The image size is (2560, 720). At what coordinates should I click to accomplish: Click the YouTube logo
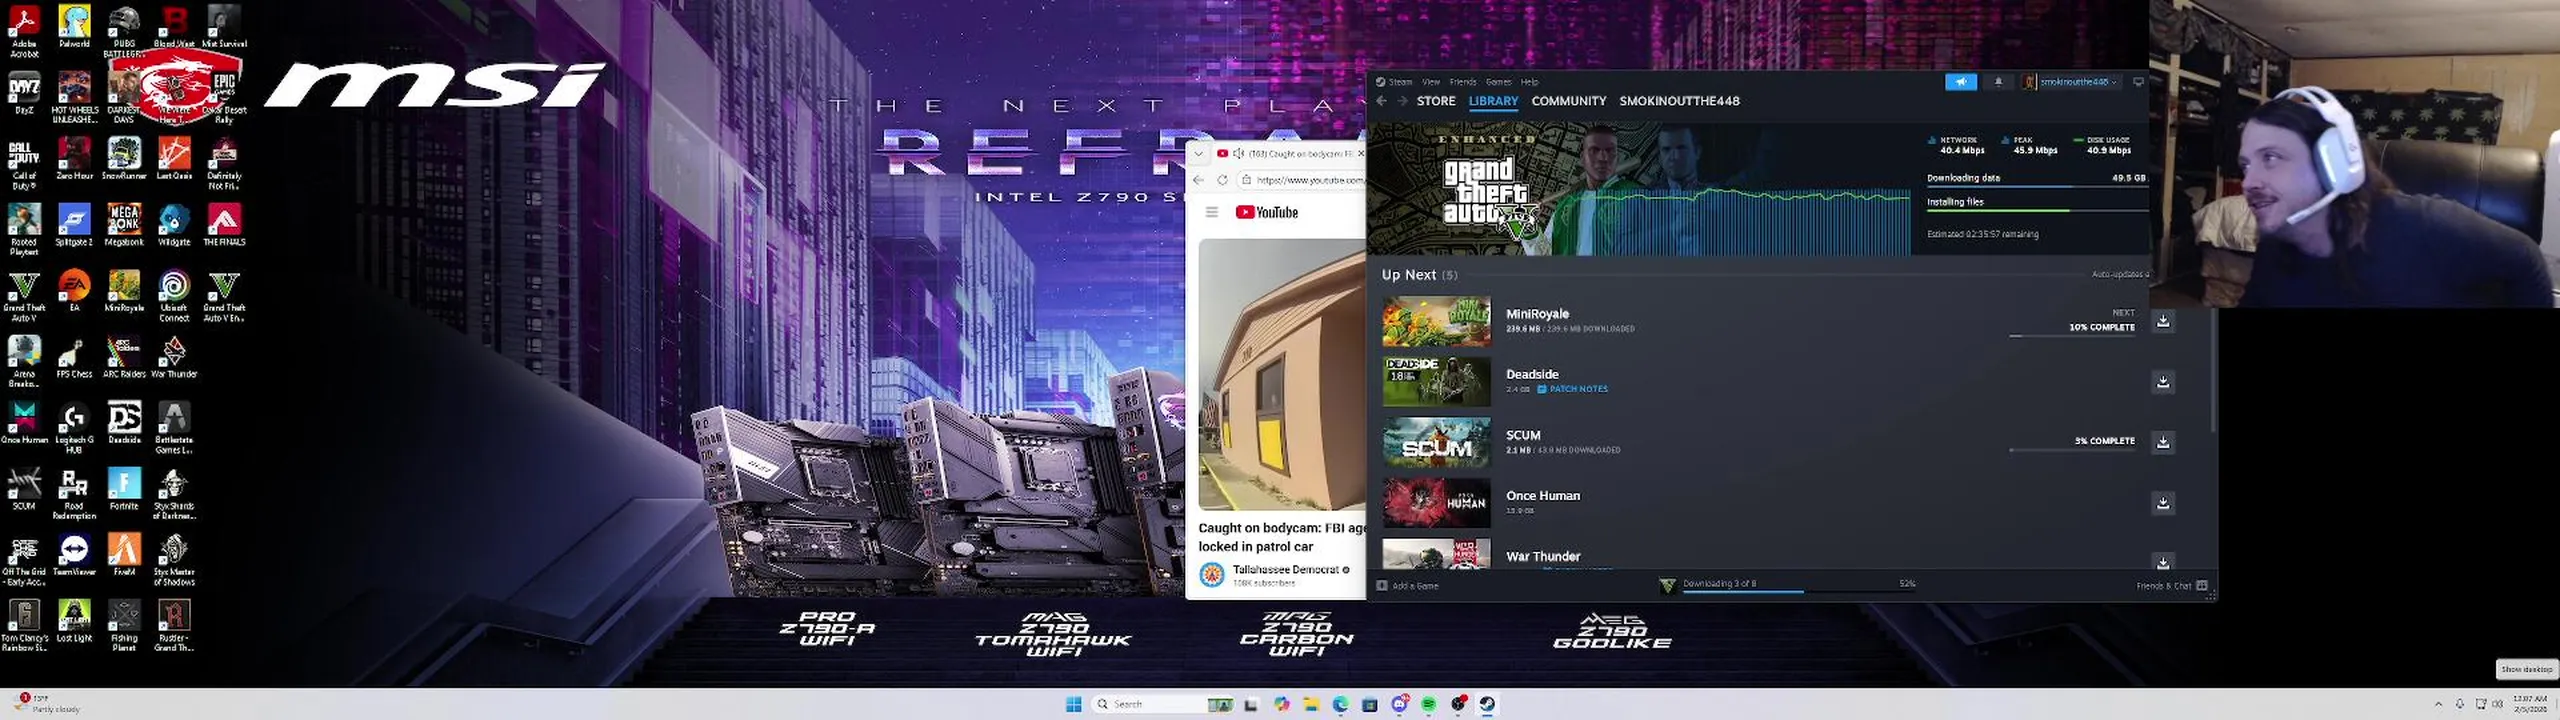click(x=1266, y=212)
